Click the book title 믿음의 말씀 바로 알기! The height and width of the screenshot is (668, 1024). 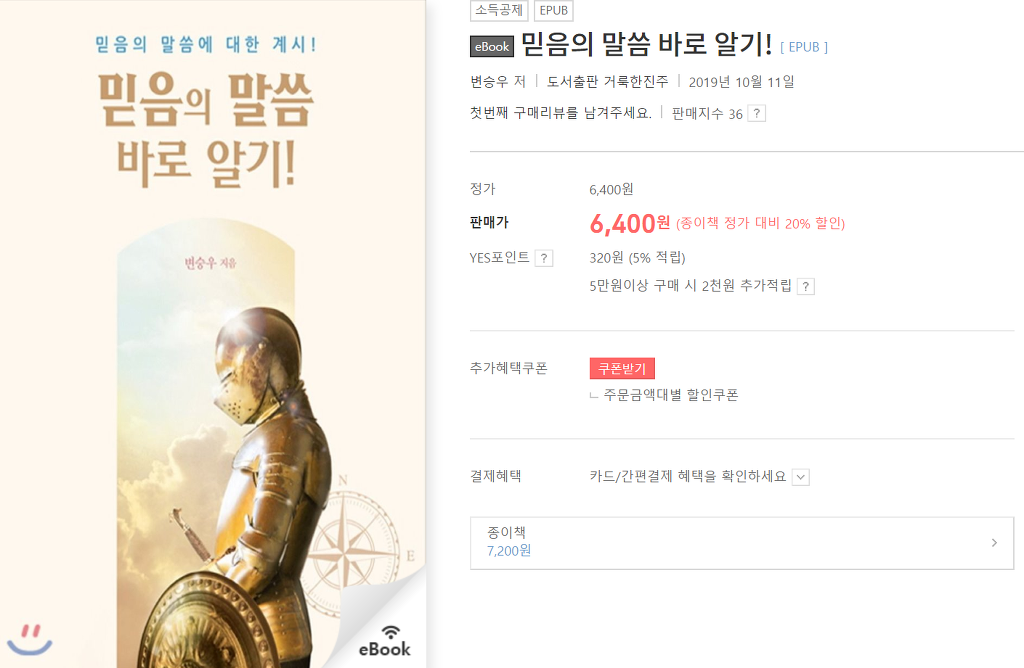point(647,44)
